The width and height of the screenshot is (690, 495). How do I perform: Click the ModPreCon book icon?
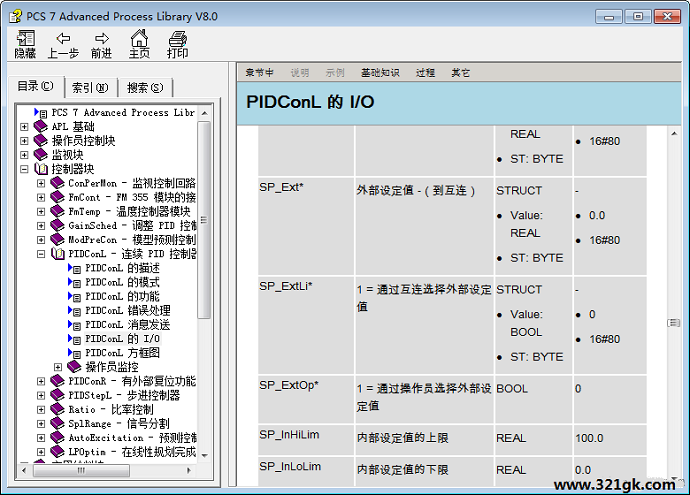57,239
